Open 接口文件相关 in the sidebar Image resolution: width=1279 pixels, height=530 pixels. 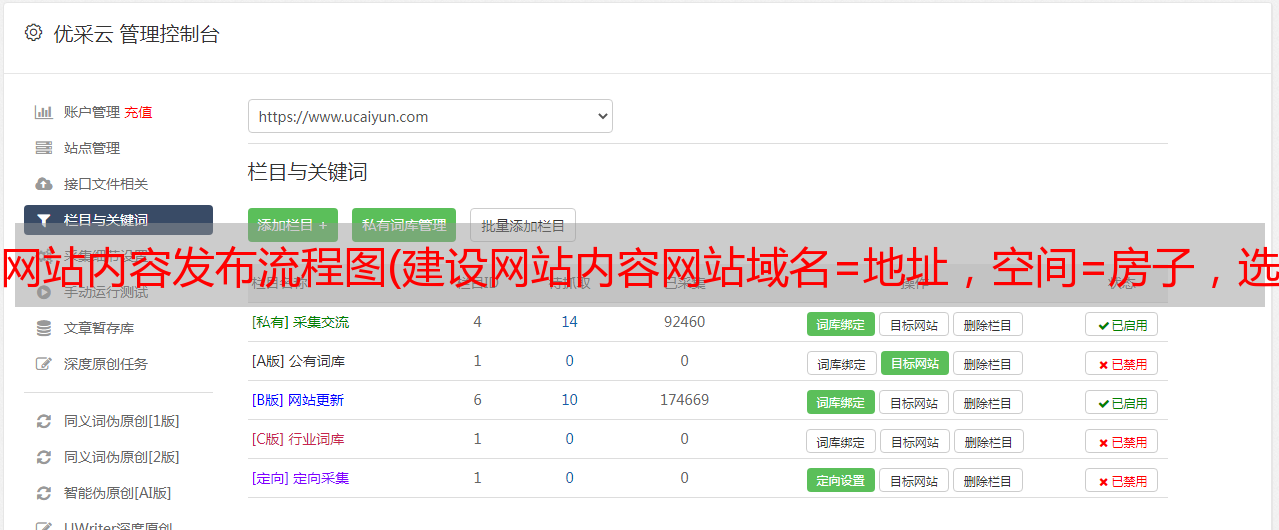[106, 184]
